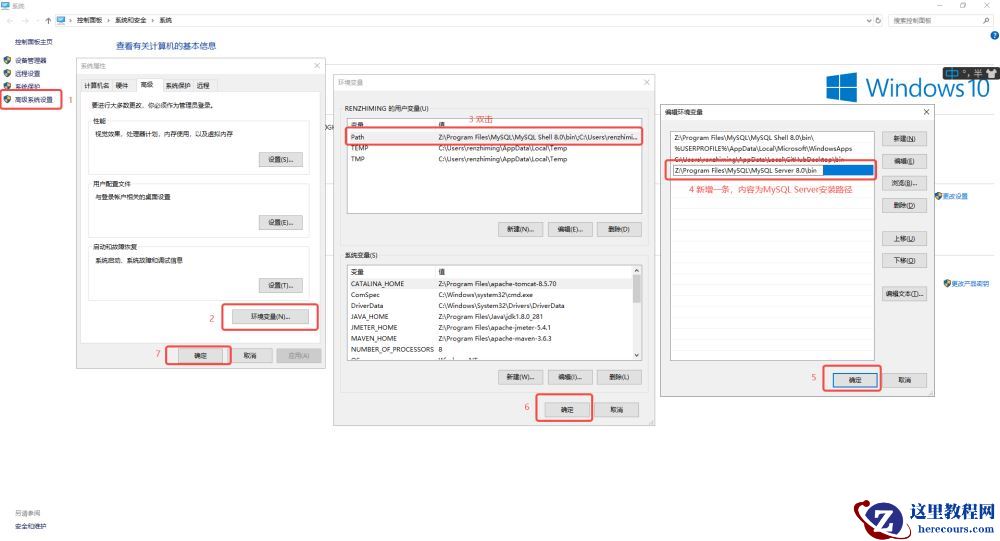The height and width of the screenshot is (541, 1000).
Task: Select 控制面板 breadcrumb in address bar
Action: point(89,20)
